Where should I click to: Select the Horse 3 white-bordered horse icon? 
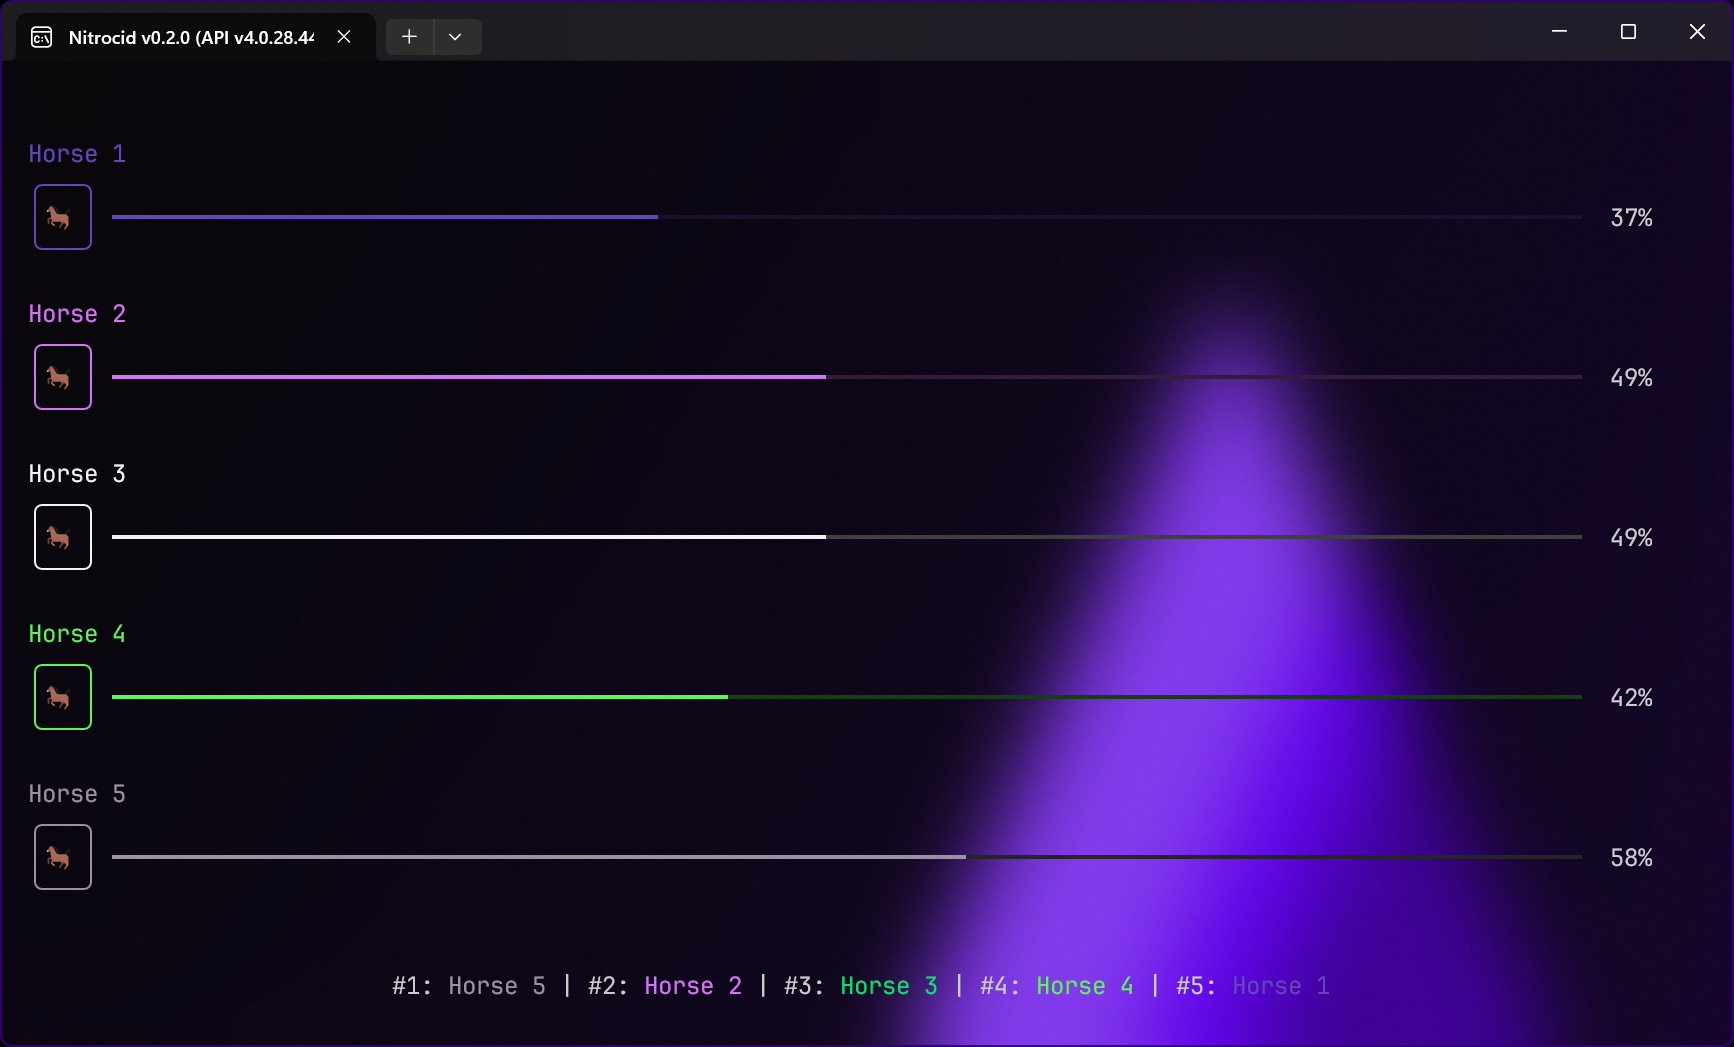point(62,537)
